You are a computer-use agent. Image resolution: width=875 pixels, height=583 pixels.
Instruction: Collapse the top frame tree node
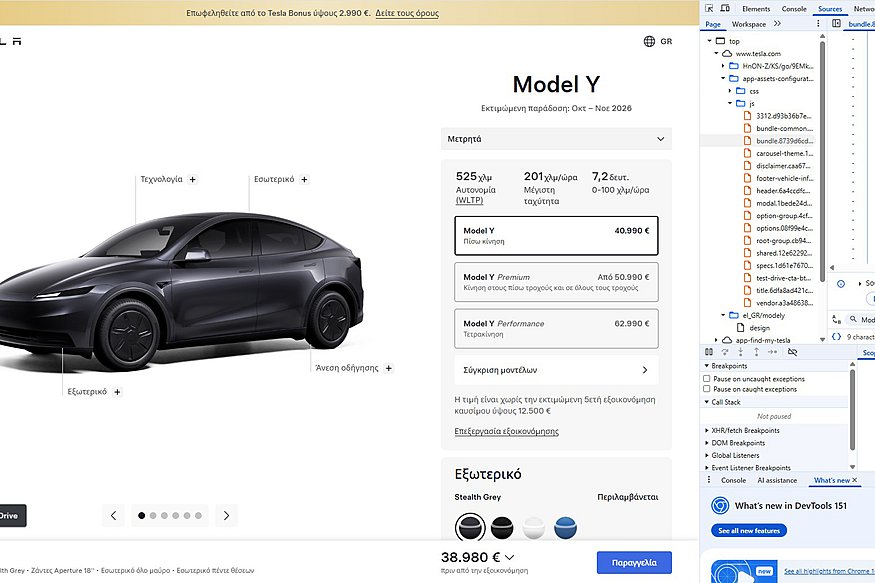(710, 41)
